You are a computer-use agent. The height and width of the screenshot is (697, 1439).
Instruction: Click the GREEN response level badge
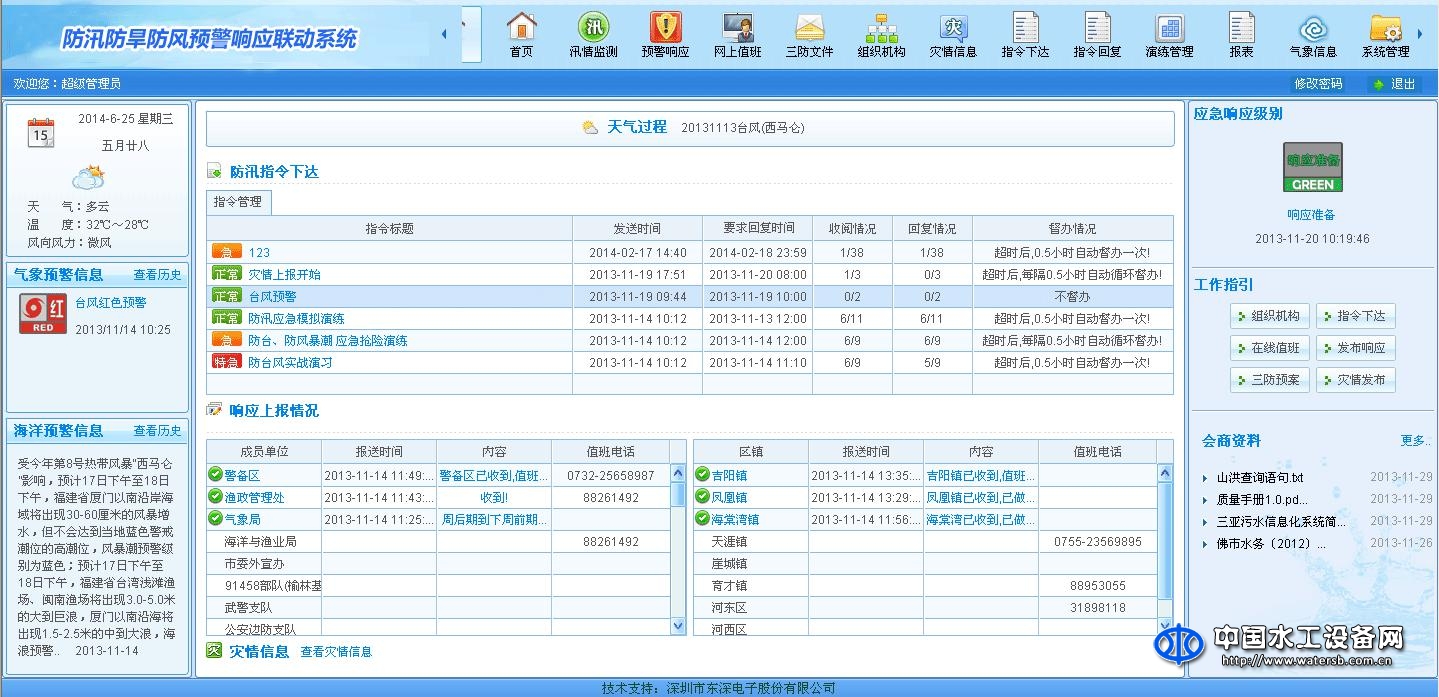pyautogui.click(x=1312, y=168)
